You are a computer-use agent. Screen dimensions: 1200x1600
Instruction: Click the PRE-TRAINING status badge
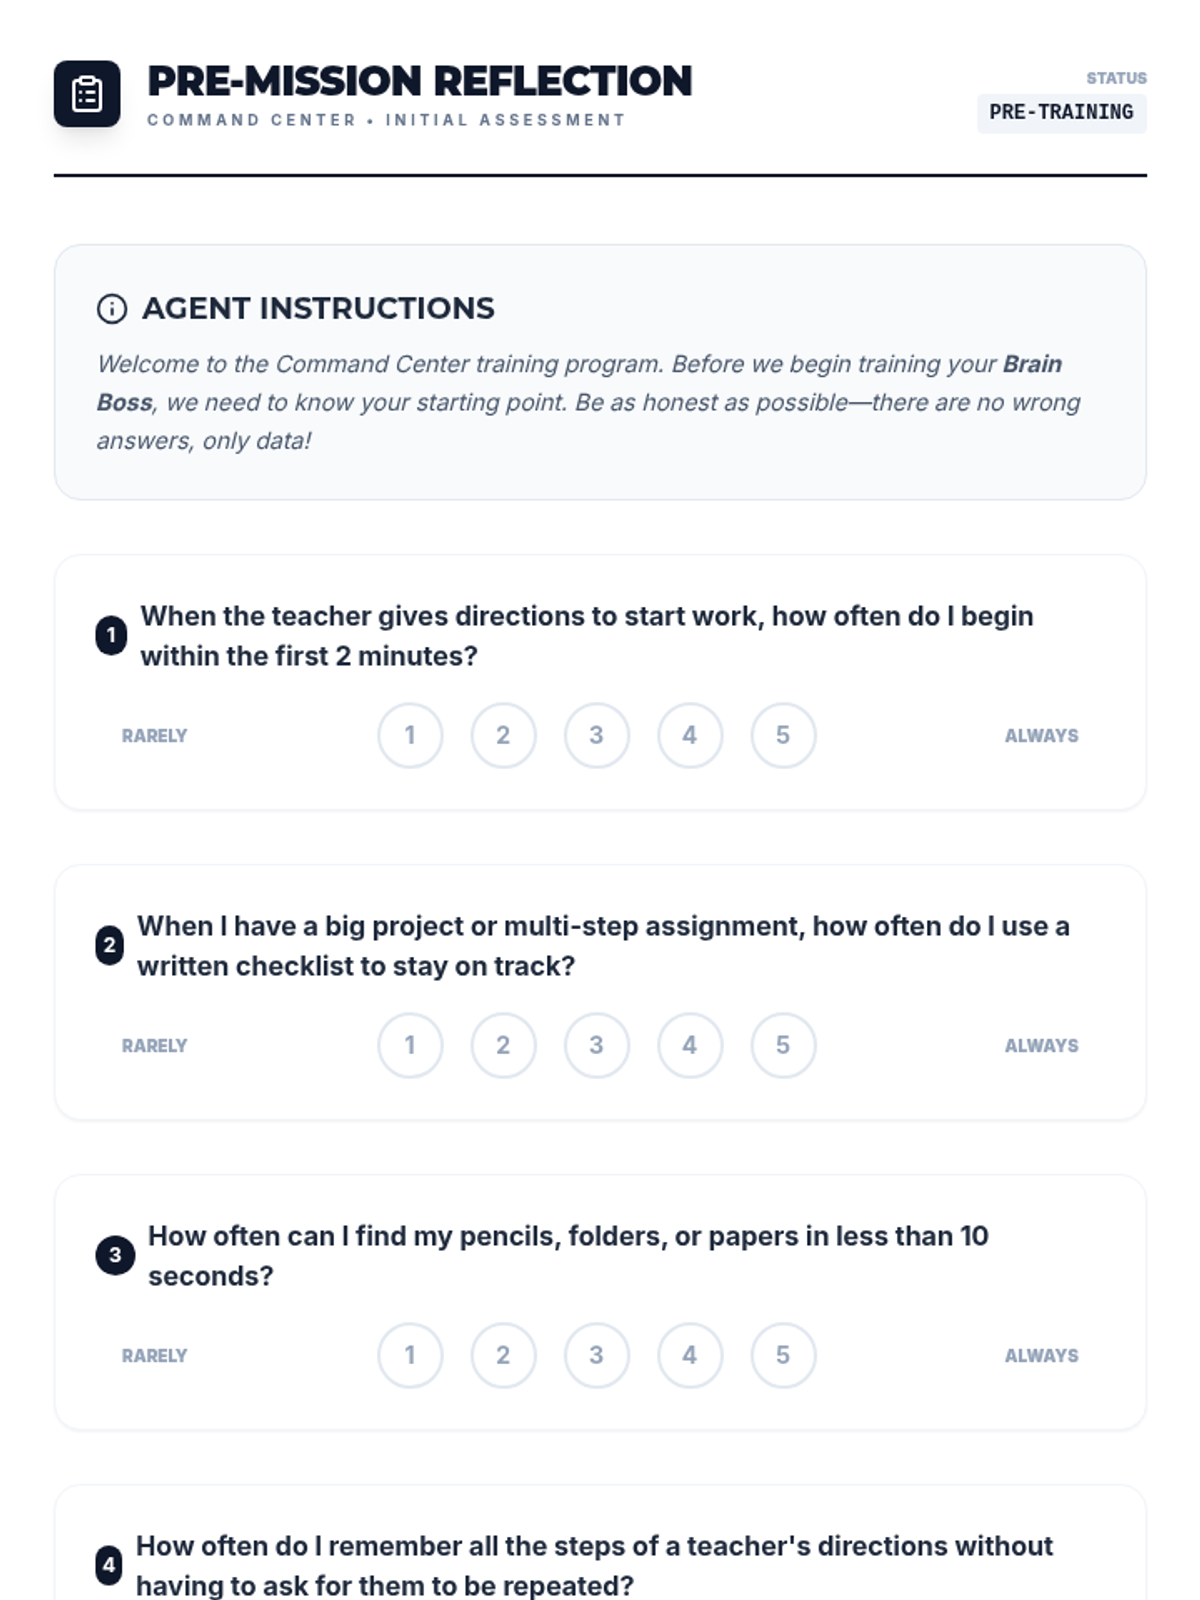pos(1061,112)
